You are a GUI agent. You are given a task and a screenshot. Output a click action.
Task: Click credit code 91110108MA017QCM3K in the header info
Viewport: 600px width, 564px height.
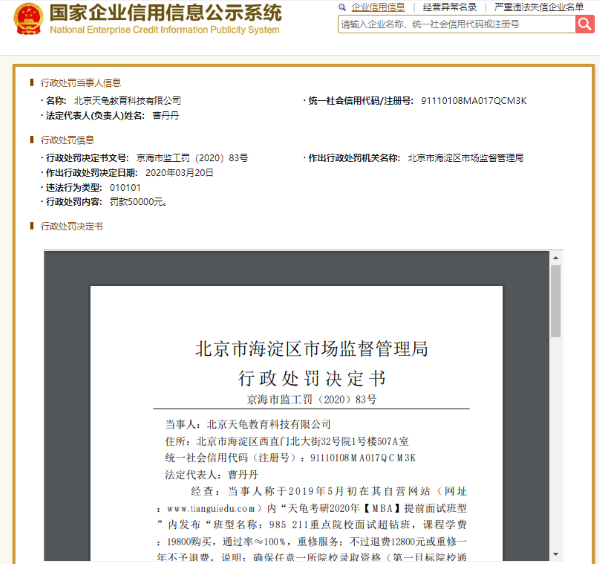(474, 101)
